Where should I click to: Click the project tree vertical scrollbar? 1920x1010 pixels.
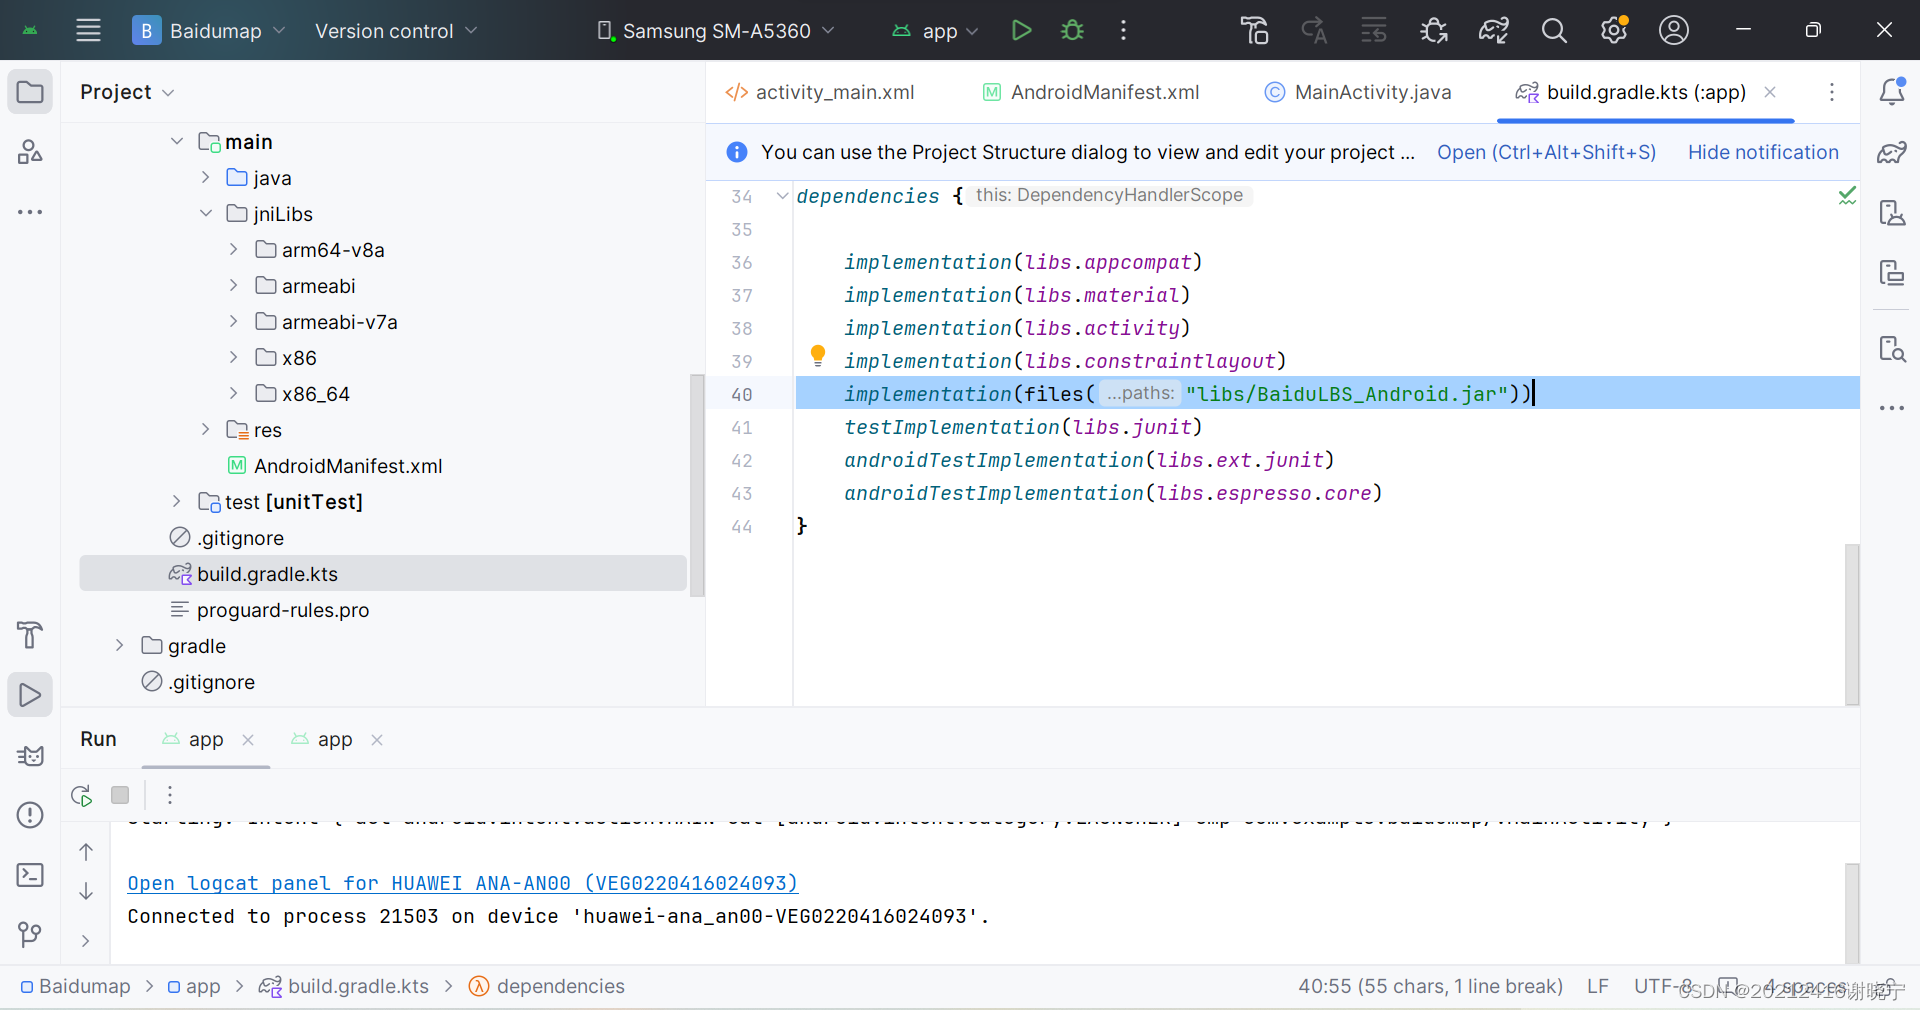click(697, 485)
